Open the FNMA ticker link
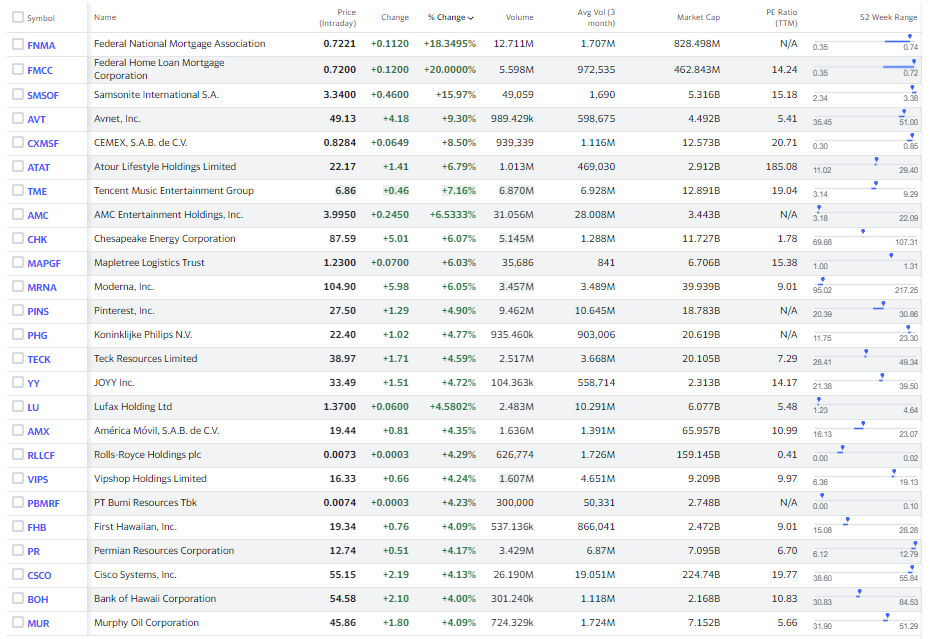 pyautogui.click(x=41, y=45)
